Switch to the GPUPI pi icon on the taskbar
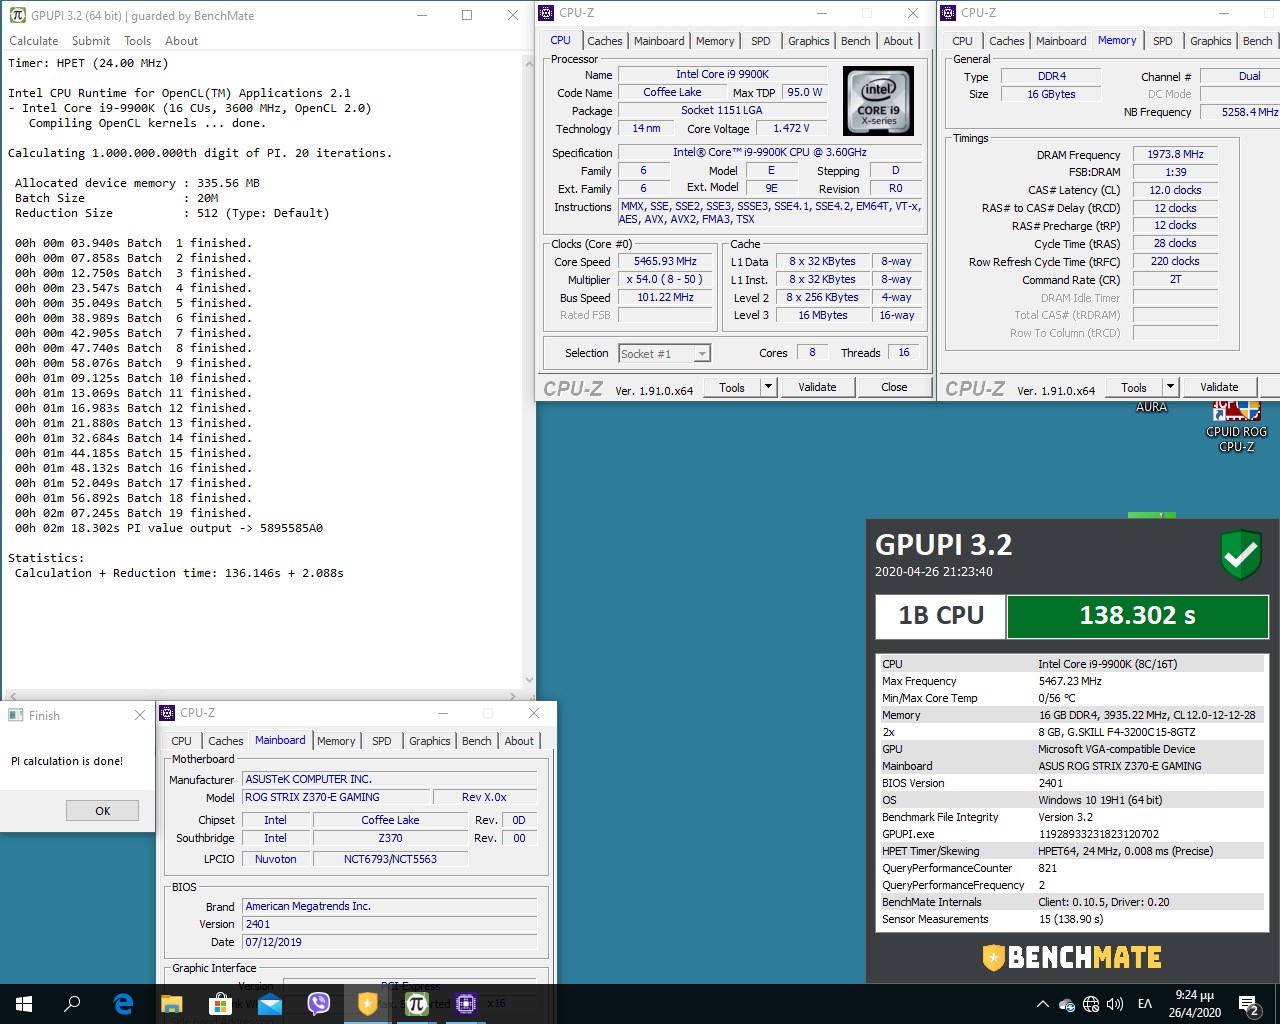The width and height of the screenshot is (1280, 1024). click(x=416, y=1004)
